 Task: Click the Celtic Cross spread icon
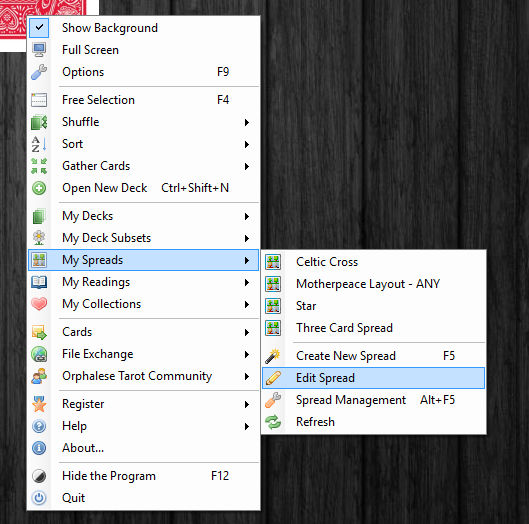[x=273, y=262]
